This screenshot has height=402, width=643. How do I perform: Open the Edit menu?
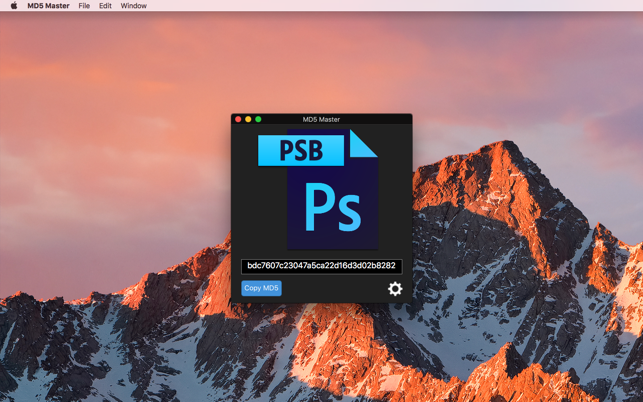click(x=105, y=6)
